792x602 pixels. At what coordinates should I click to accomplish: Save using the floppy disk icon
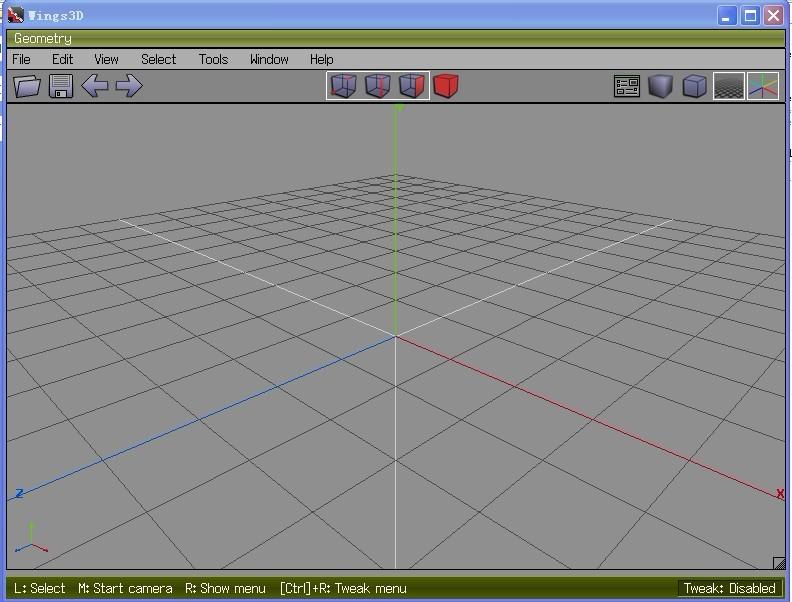point(61,85)
